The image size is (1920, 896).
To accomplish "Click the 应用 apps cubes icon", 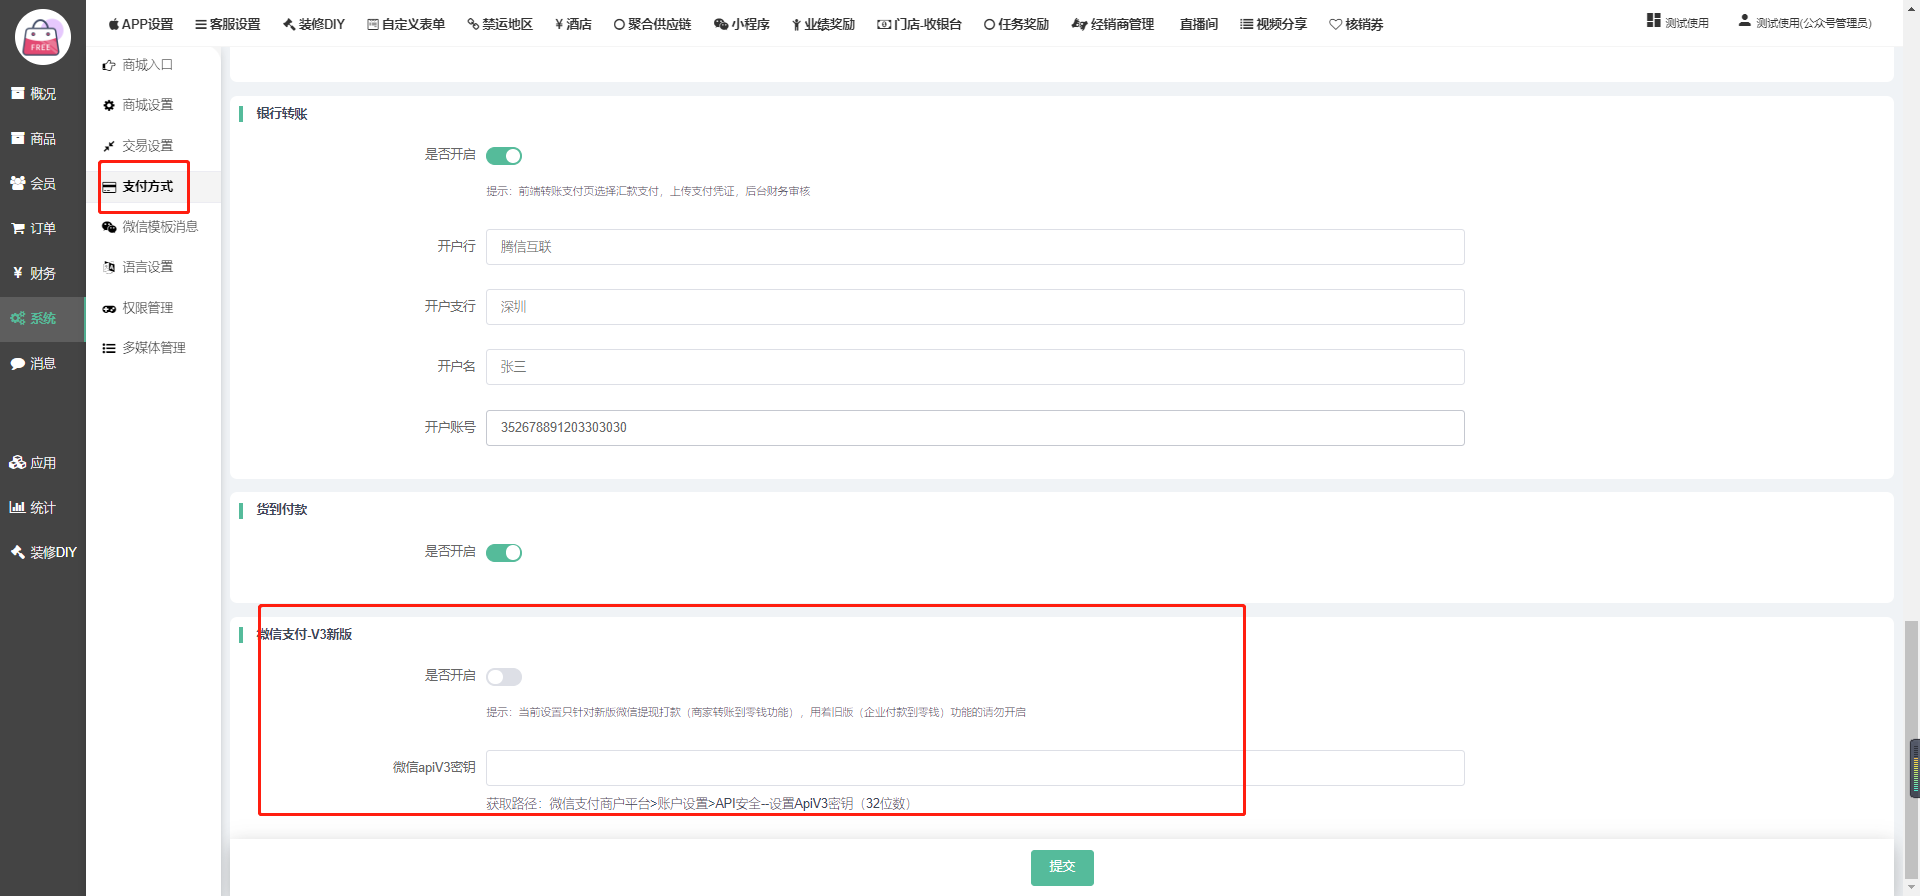I will (x=17, y=463).
